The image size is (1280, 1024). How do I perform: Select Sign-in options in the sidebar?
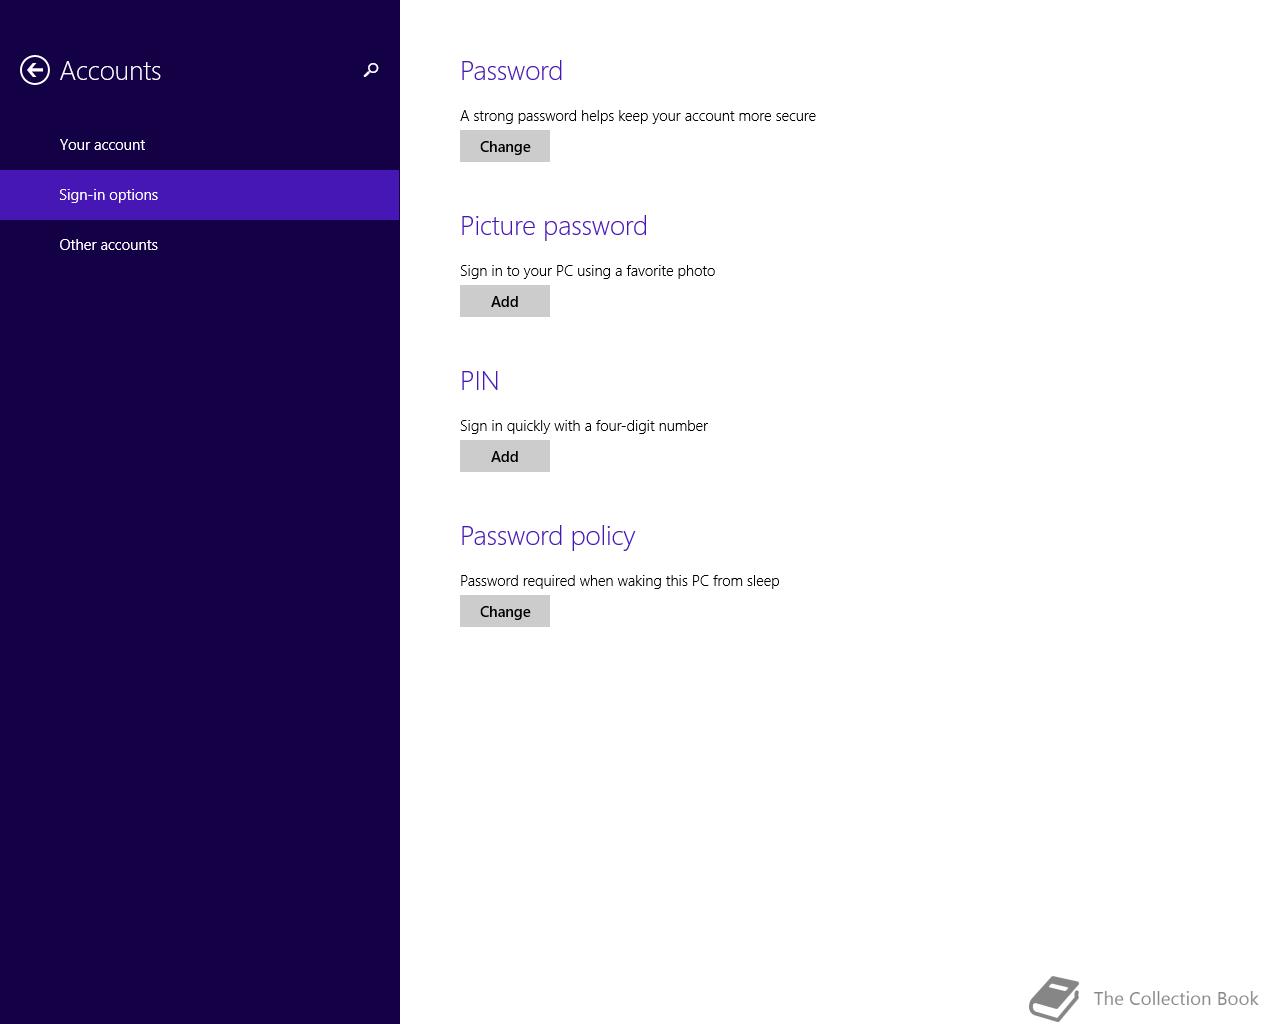pyautogui.click(x=108, y=194)
